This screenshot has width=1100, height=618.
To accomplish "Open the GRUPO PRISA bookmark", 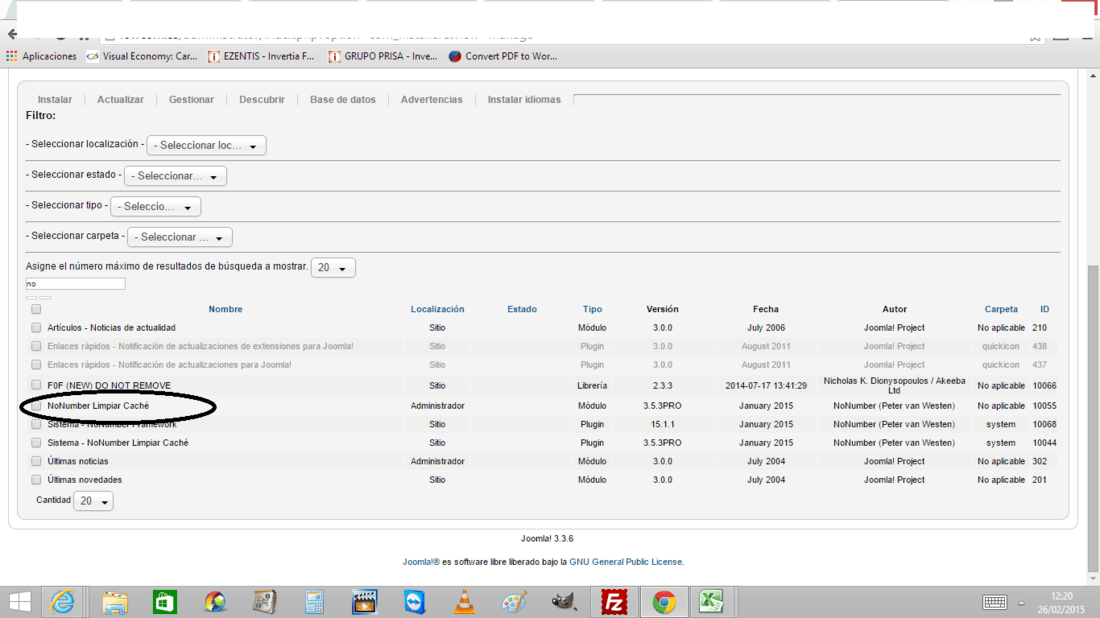I will (383, 56).
